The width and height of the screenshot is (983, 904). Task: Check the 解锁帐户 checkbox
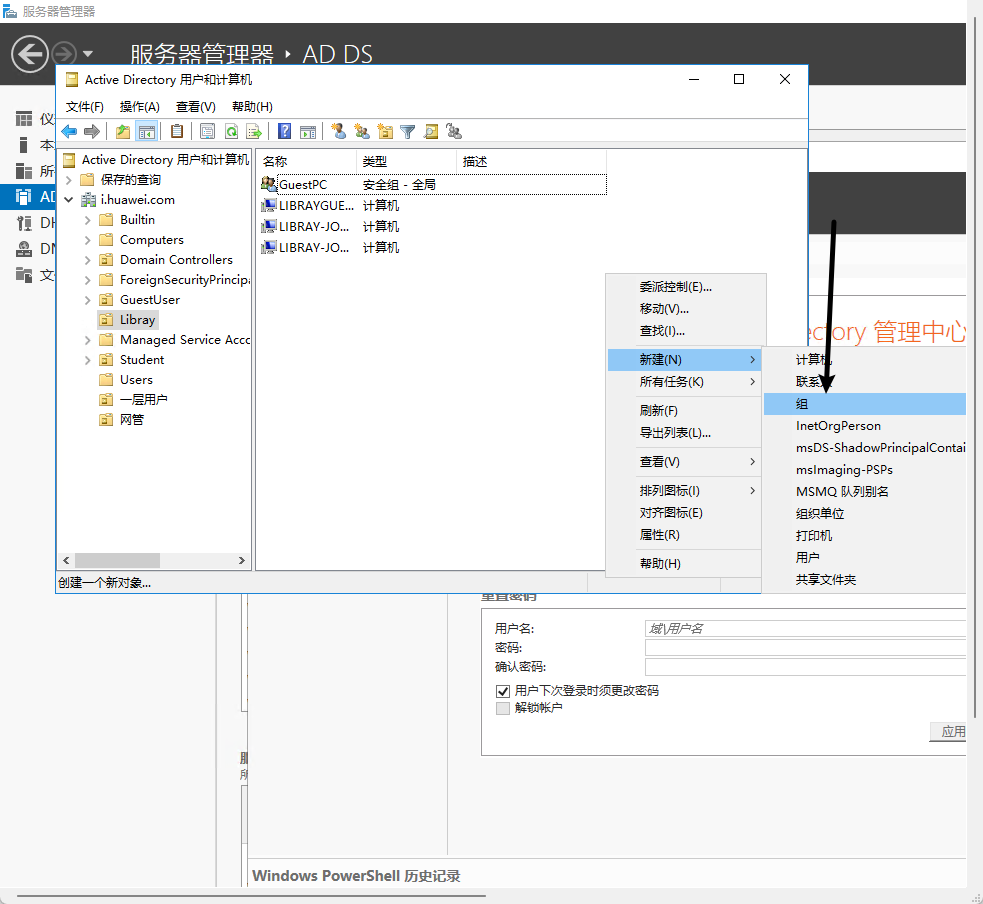[x=503, y=708]
